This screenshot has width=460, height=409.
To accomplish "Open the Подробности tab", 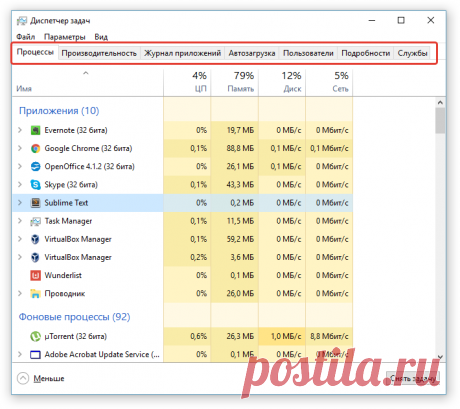I will click(x=366, y=53).
